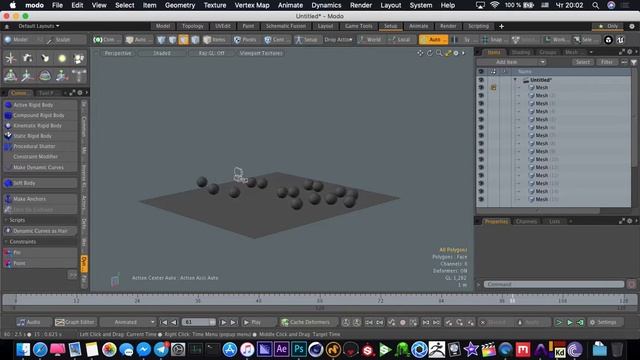Click viewport move/pan control icon

pyautogui.click(x=420, y=53)
